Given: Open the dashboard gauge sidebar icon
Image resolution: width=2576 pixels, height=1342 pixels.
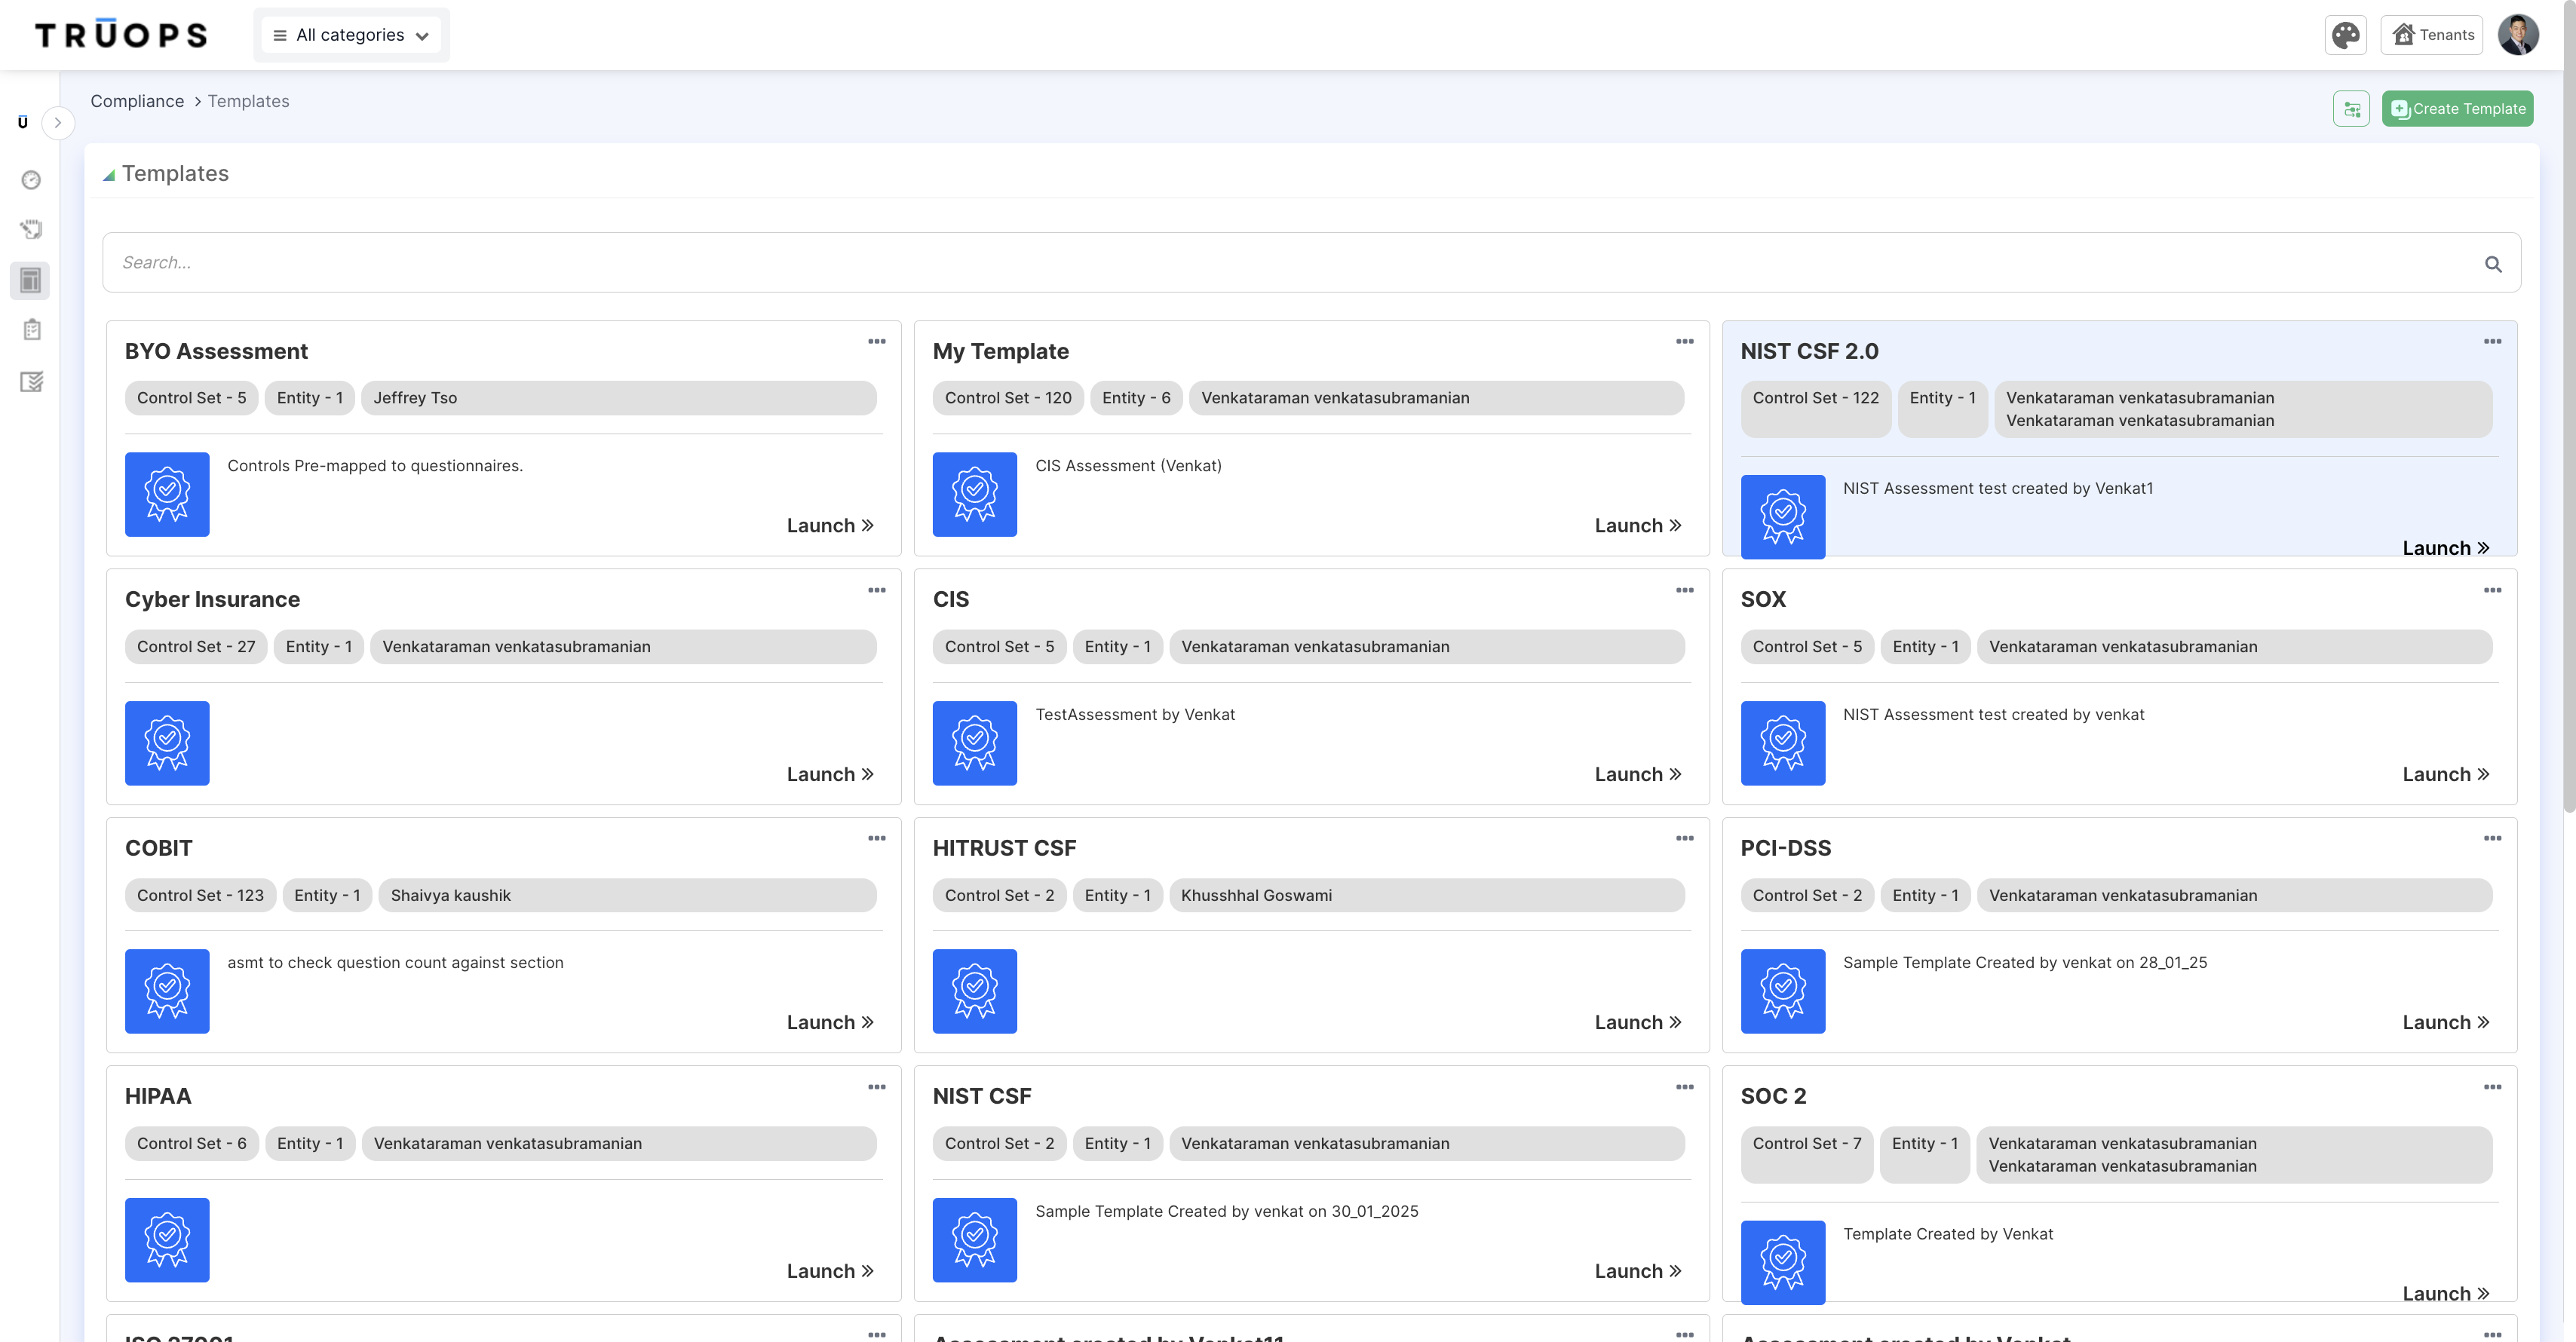Looking at the screenshot, I should [x=31, y=180].
